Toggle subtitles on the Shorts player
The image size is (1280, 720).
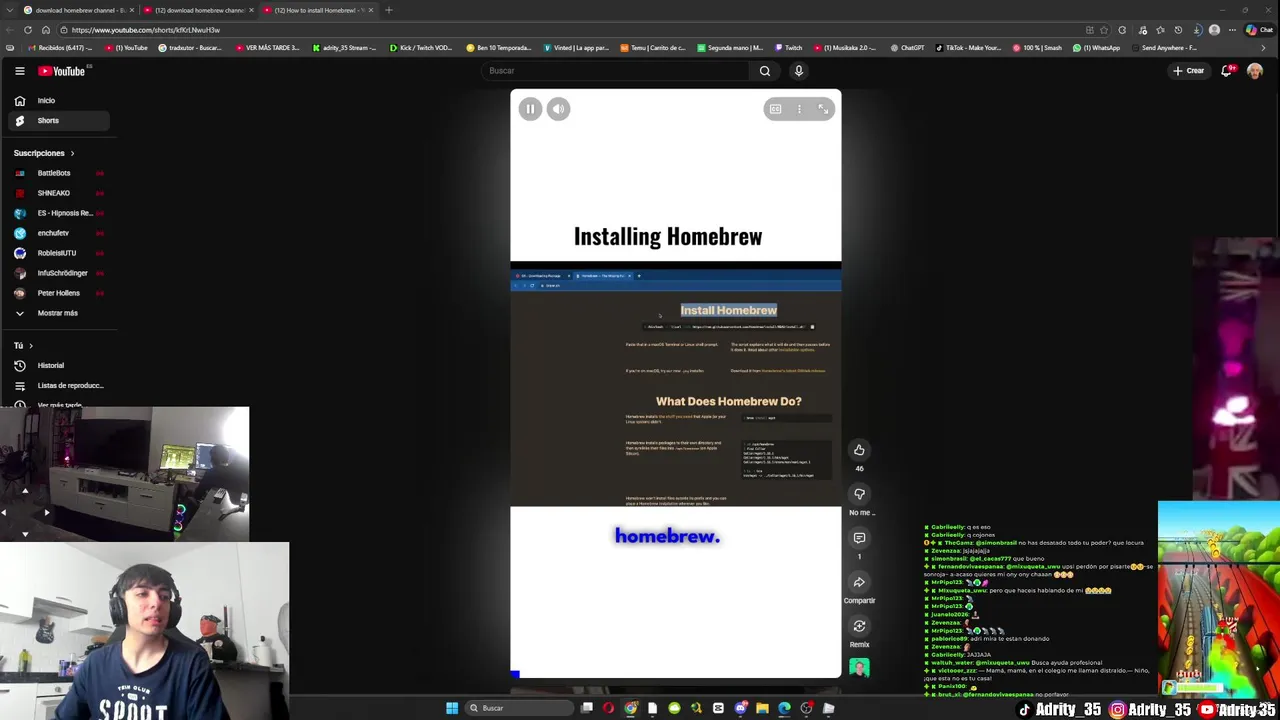[x=775, y=109]
